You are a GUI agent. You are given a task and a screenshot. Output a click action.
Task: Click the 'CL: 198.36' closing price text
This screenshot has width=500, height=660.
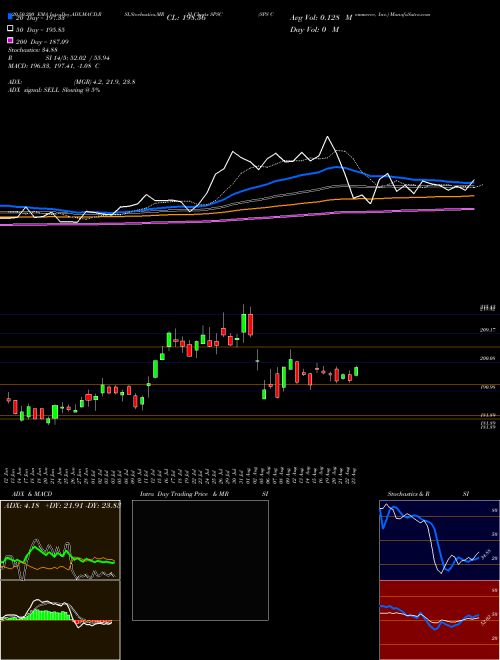186,18
